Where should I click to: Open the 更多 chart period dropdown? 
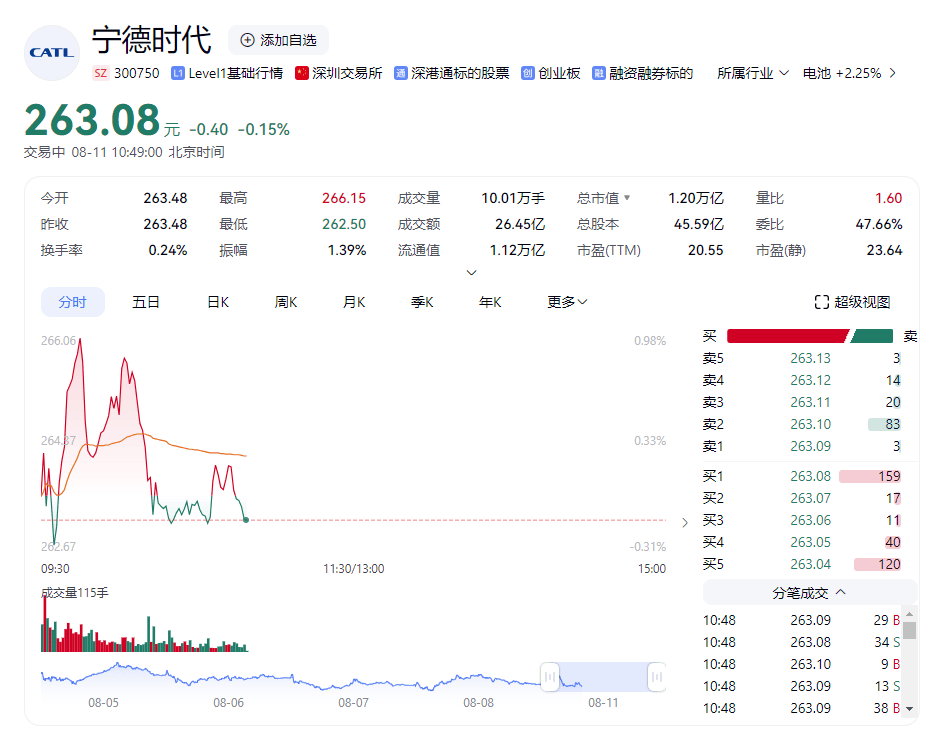tap(567, 302)
